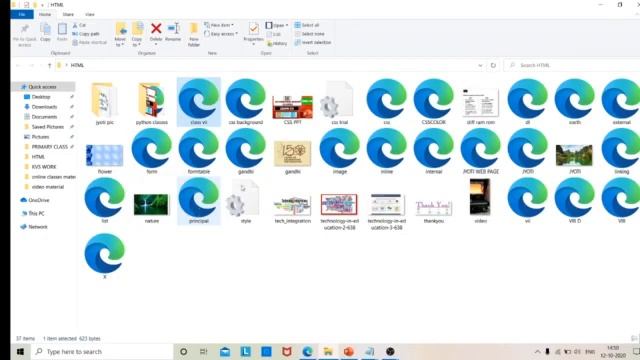The width and height of the screenshot is (640, 360).
Task: Open Network in navigation pane
Action: tap(38, 227)
